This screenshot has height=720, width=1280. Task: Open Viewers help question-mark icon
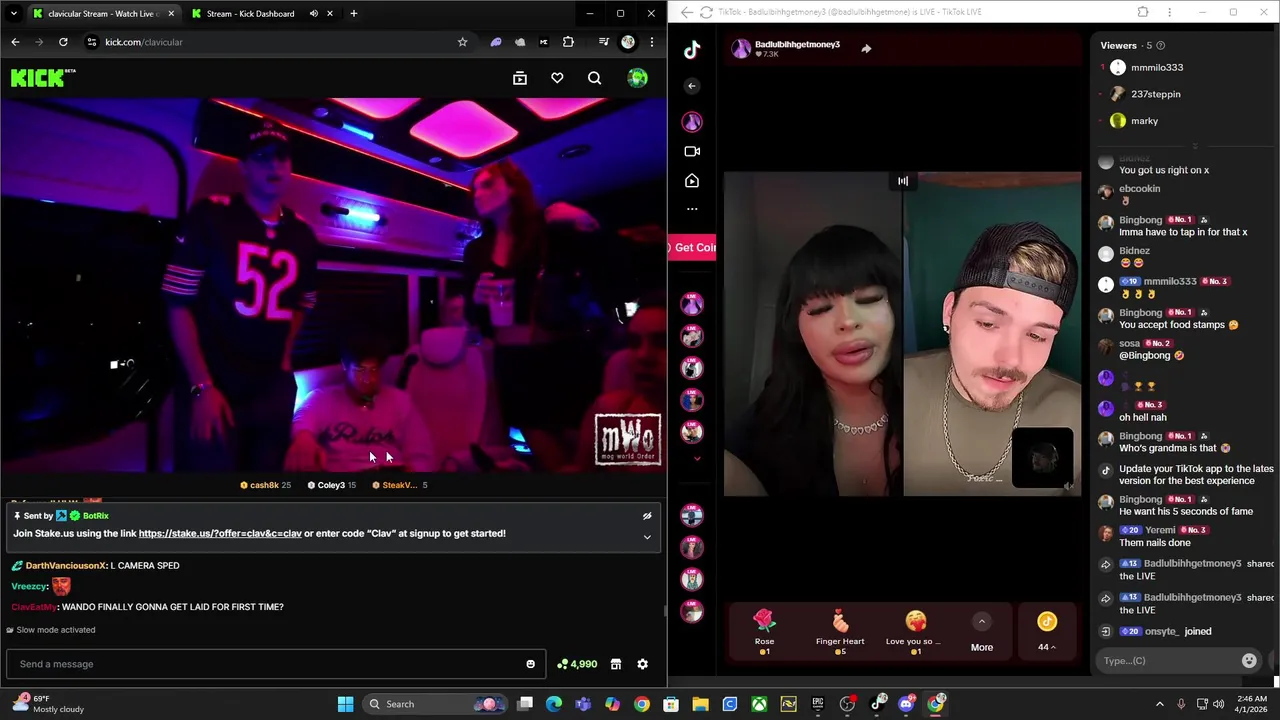click(x=1160, y=45)
